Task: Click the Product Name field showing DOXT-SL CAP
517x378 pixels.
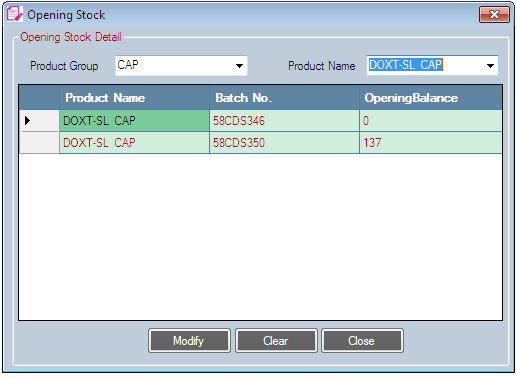Action: tap(432, 65)
